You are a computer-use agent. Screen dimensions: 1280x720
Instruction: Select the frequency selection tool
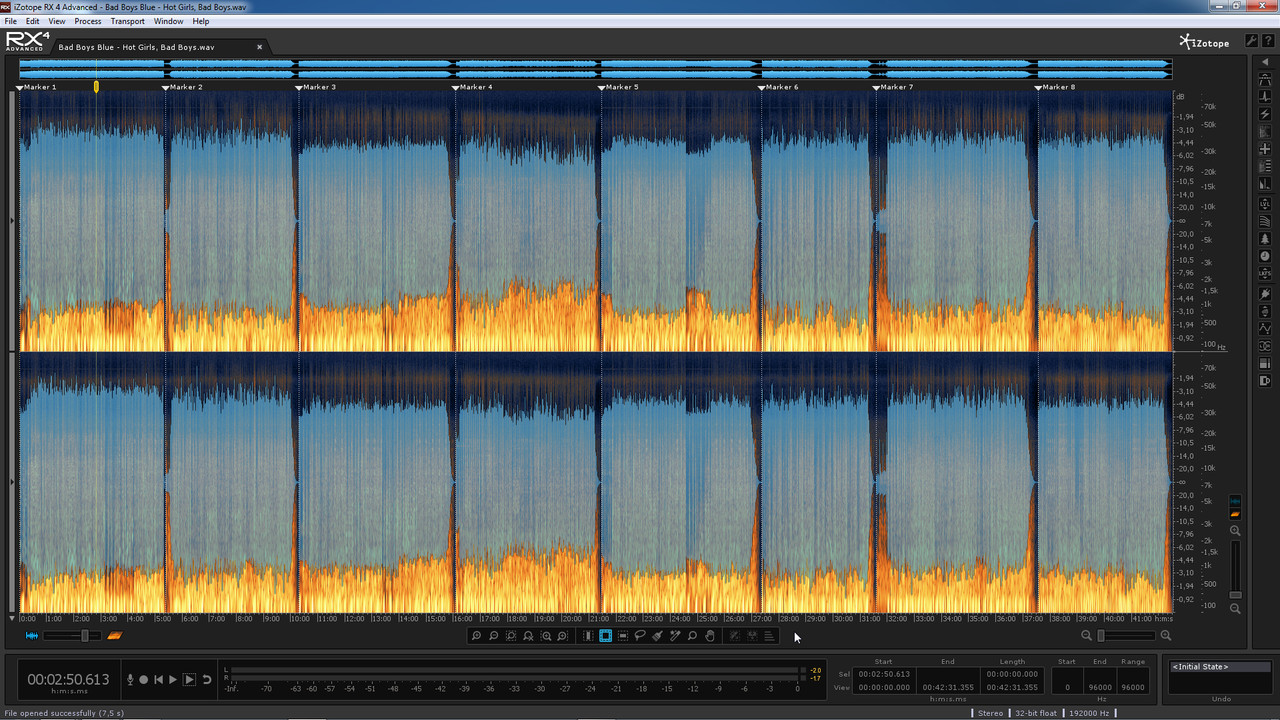pyautogui.click(x=623, y=636)
